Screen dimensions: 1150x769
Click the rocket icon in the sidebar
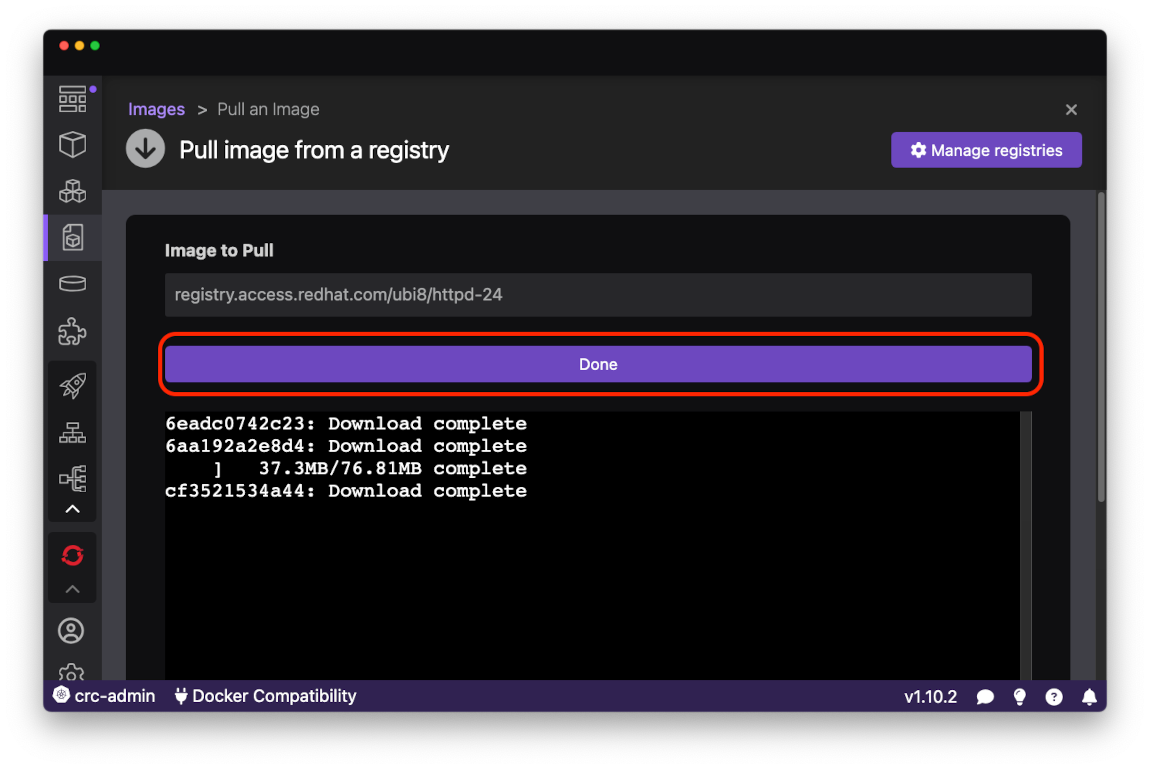[x=73, y=385]
